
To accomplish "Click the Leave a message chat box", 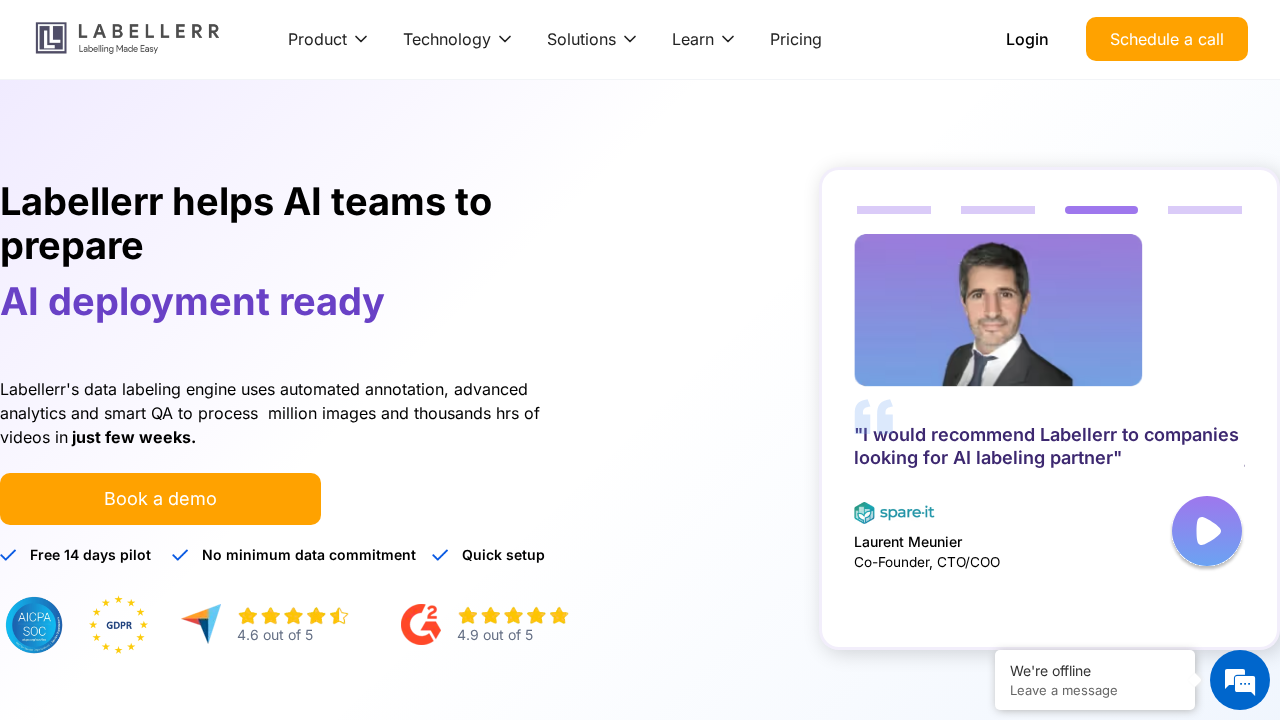I will [x=1095, y=680].
